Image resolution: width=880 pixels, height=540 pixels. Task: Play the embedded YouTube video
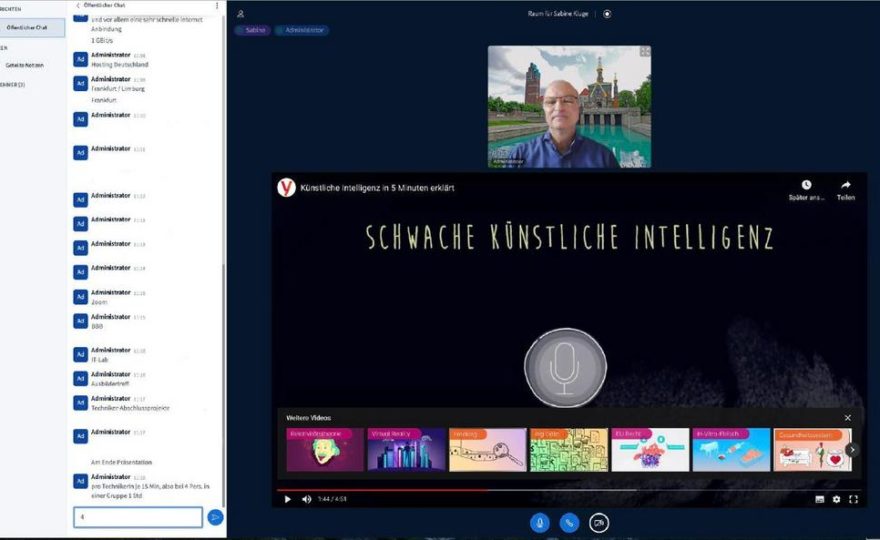287,499
